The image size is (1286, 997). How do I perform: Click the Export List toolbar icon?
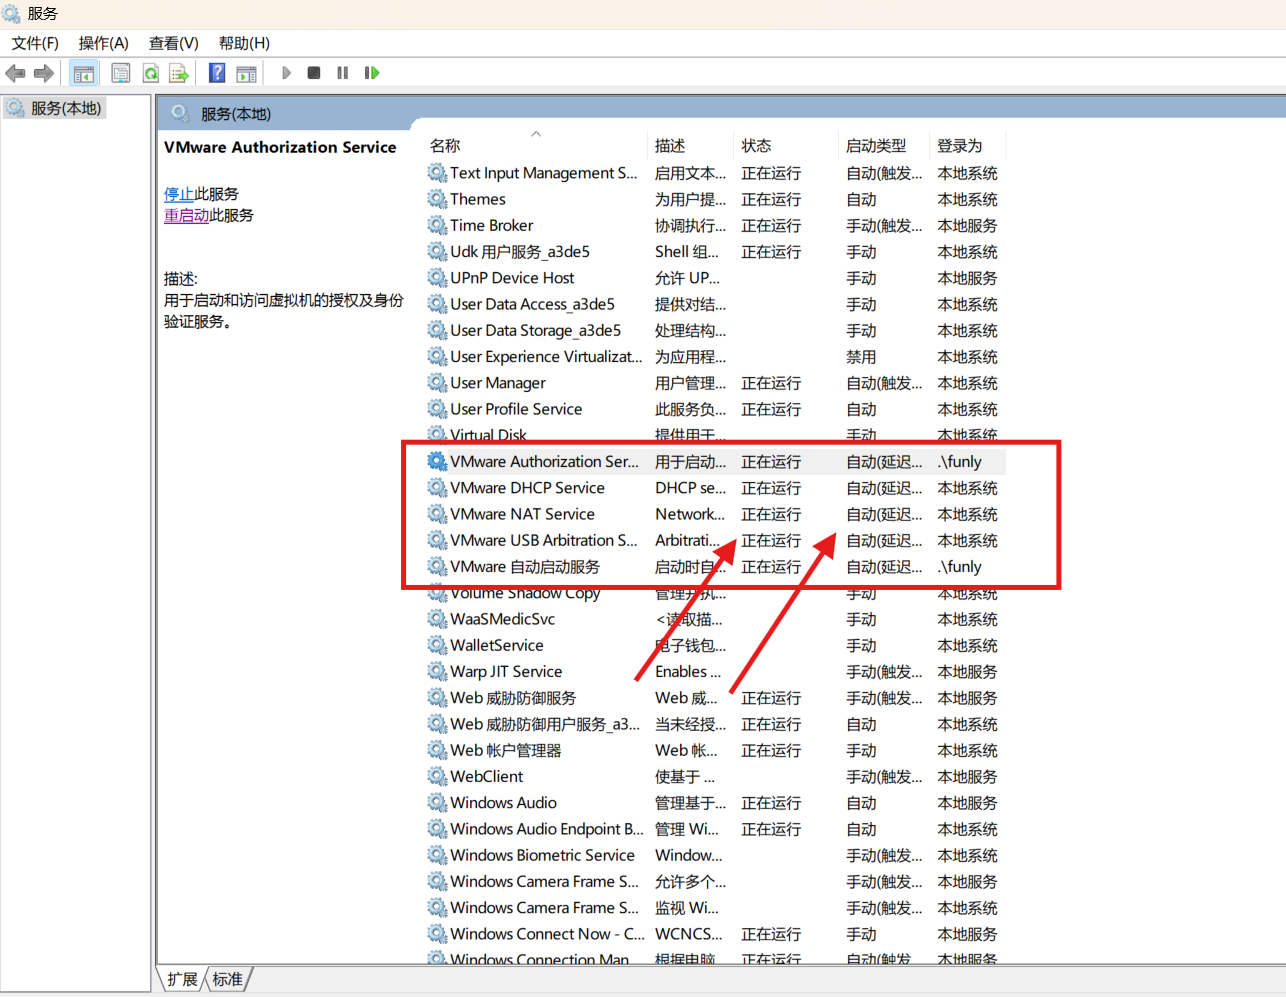[x=179, y=73]
